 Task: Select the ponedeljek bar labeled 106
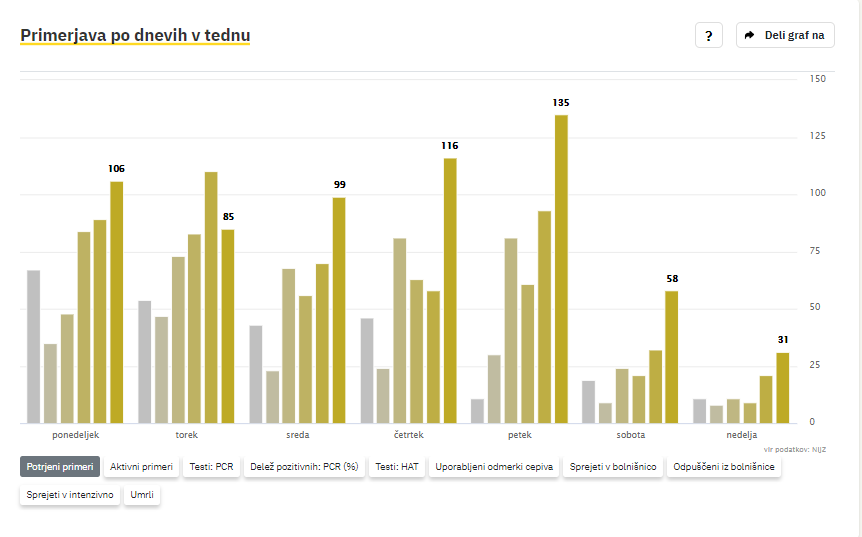[x=117, y=302]
